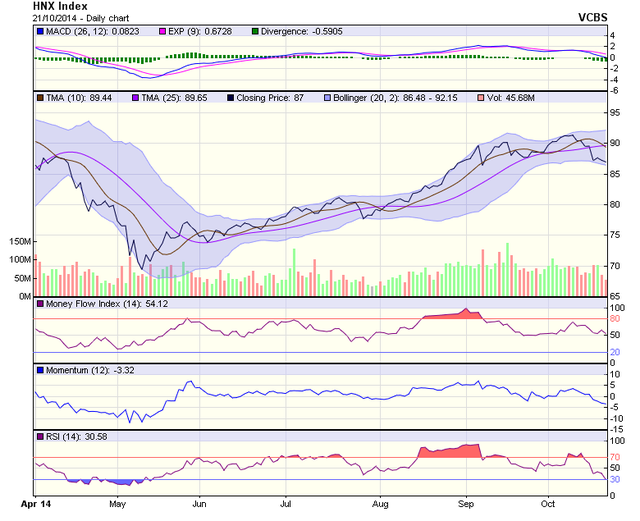Screen dimensions: 640x521
Task: Select the brown TMA (10) legend marker
Action: (x=40, y=100)
